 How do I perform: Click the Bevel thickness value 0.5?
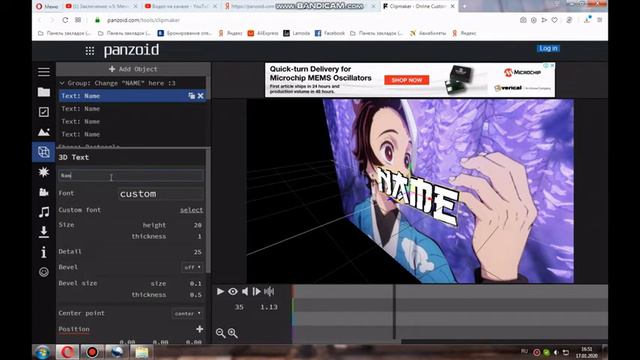click(196, 295)
